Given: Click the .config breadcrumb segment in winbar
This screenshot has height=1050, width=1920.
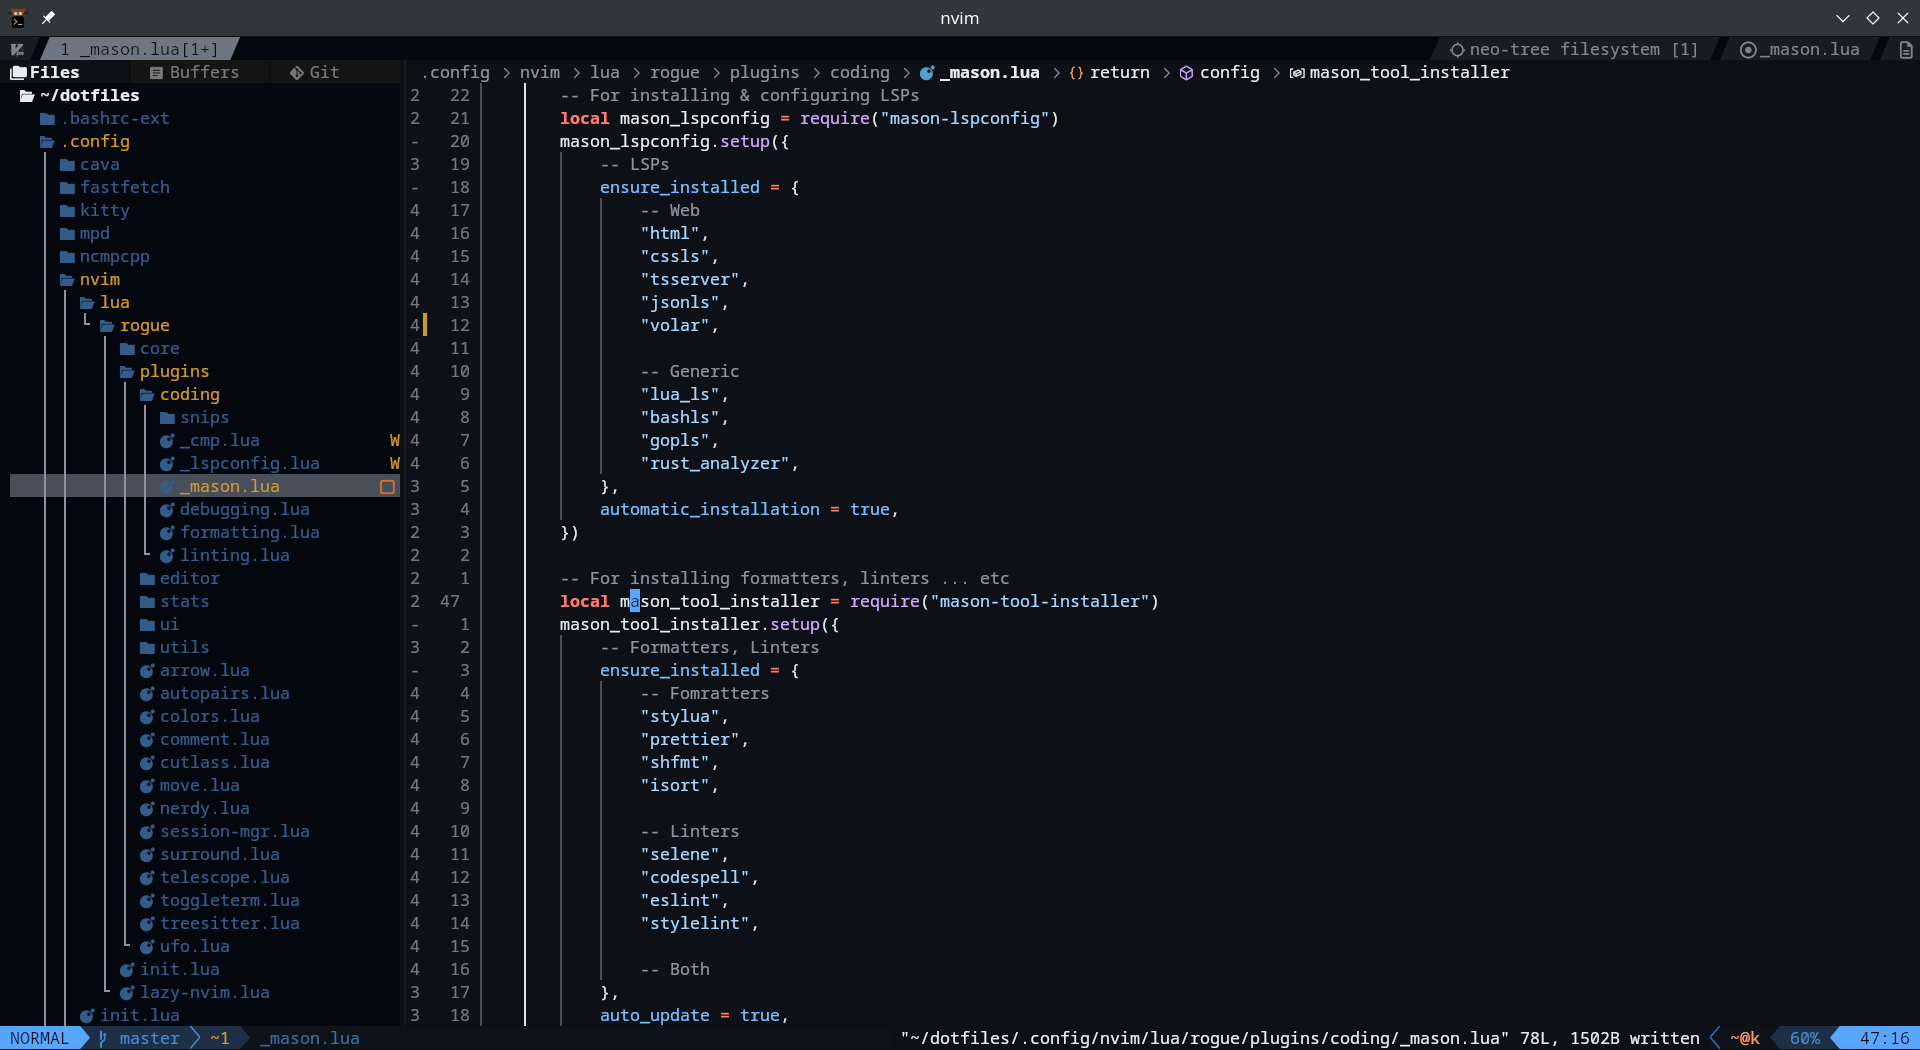Looking at the screenshot, I should 455,72.
